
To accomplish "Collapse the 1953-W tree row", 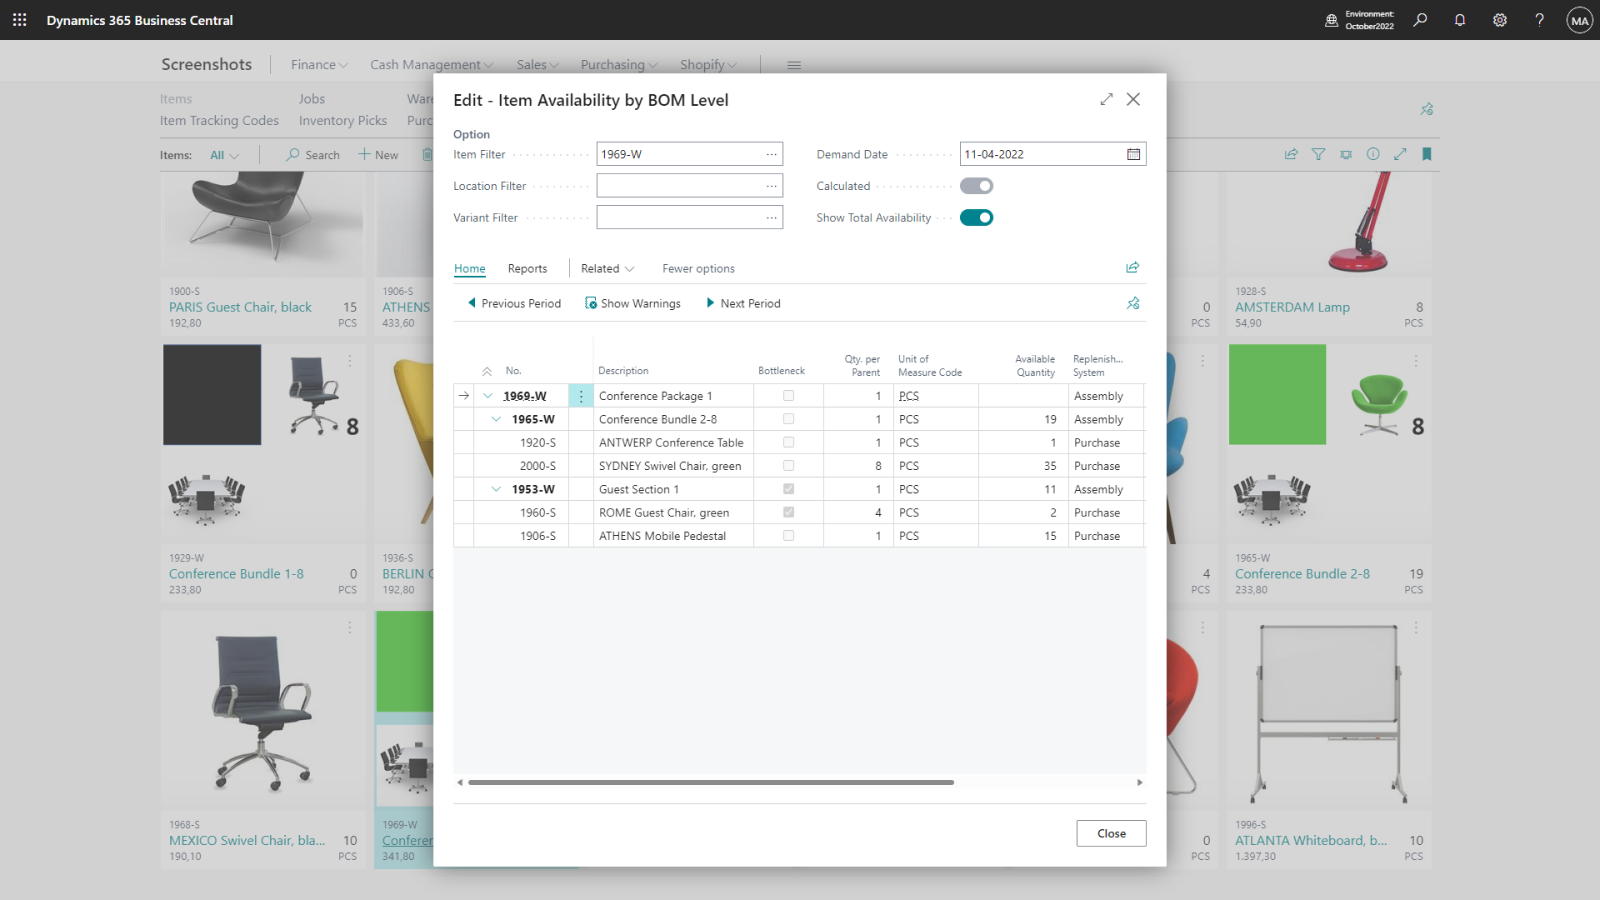I will (496, 490).
